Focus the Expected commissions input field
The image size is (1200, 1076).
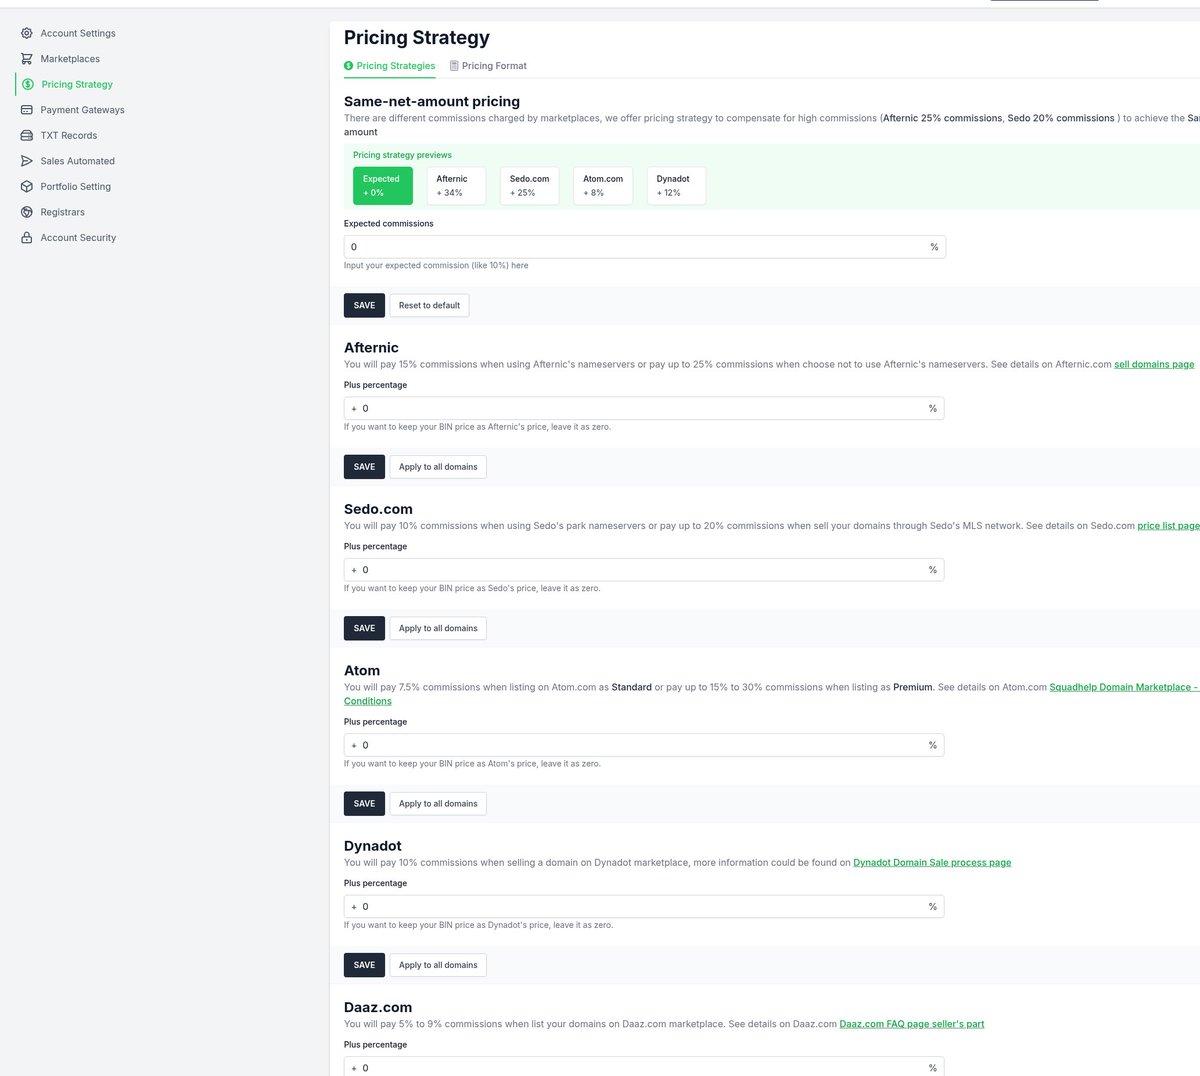pyautogui.click(x=645, y=247)
